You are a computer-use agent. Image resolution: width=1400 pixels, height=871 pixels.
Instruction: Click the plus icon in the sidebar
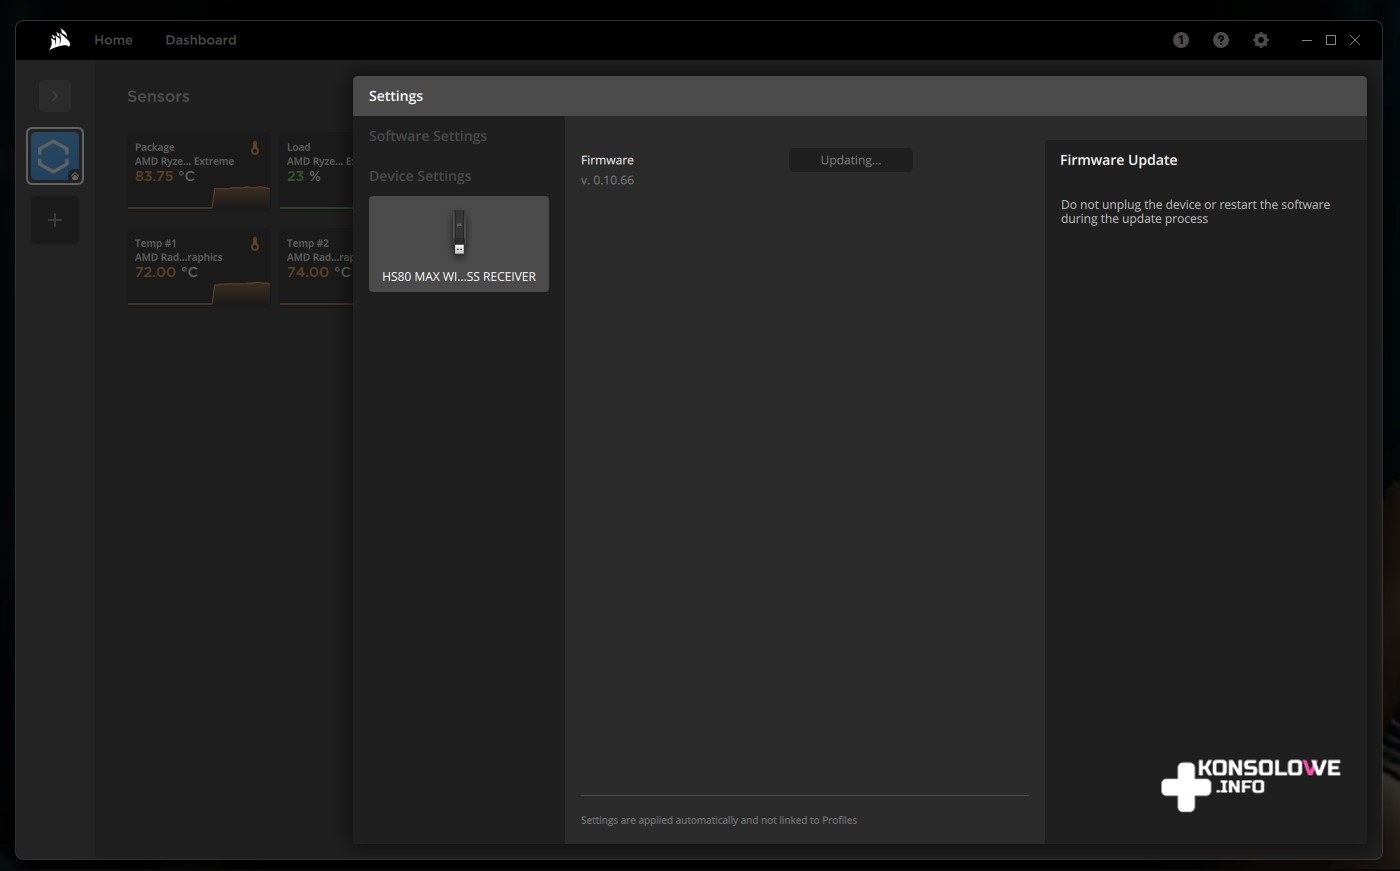(55, 220)
